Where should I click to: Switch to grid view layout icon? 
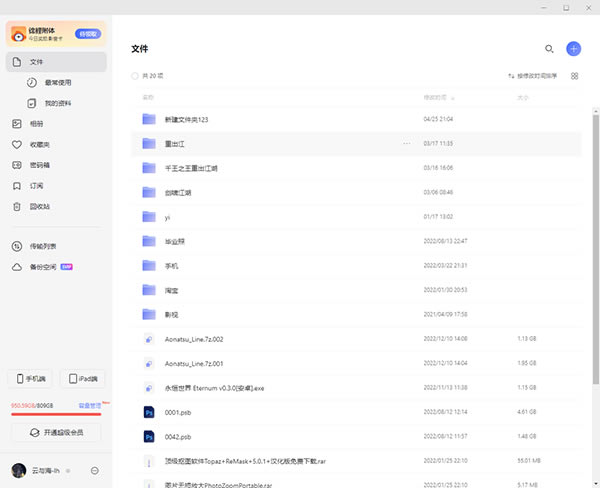click(x=574, y=76)
